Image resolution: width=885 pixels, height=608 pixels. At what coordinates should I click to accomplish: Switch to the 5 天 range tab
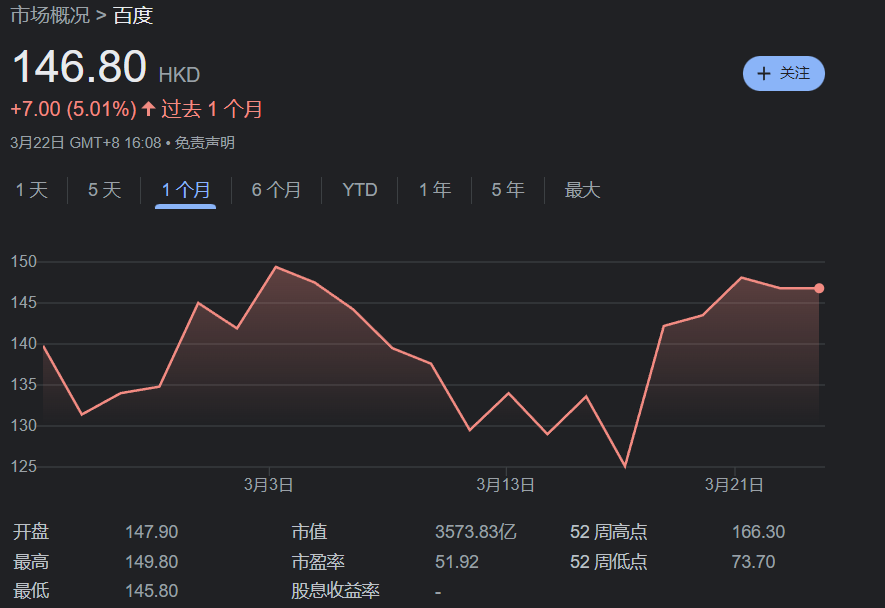(104, 190)
